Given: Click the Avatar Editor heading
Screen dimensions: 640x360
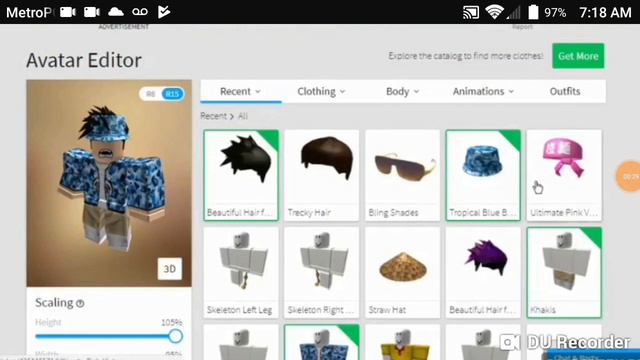Looking at the screenshot, I should point(84,60).
